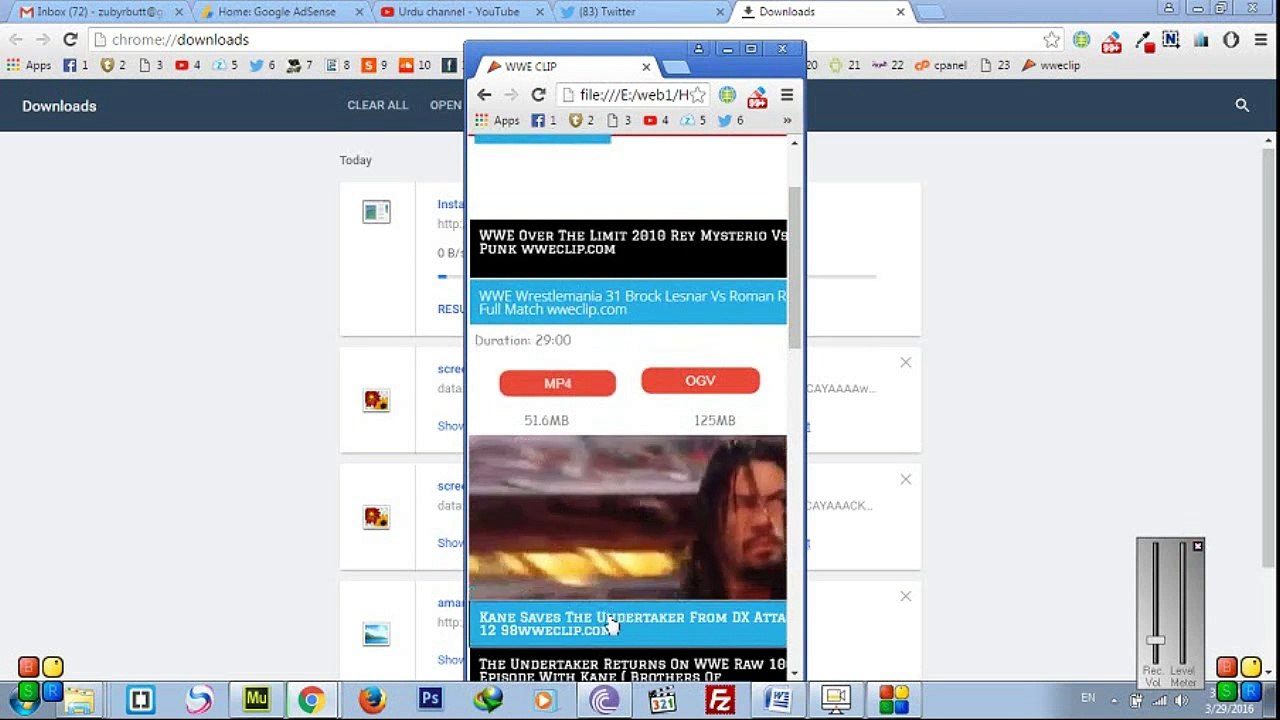
Task: Click the 125MB file size text
Action: point(715,421)
